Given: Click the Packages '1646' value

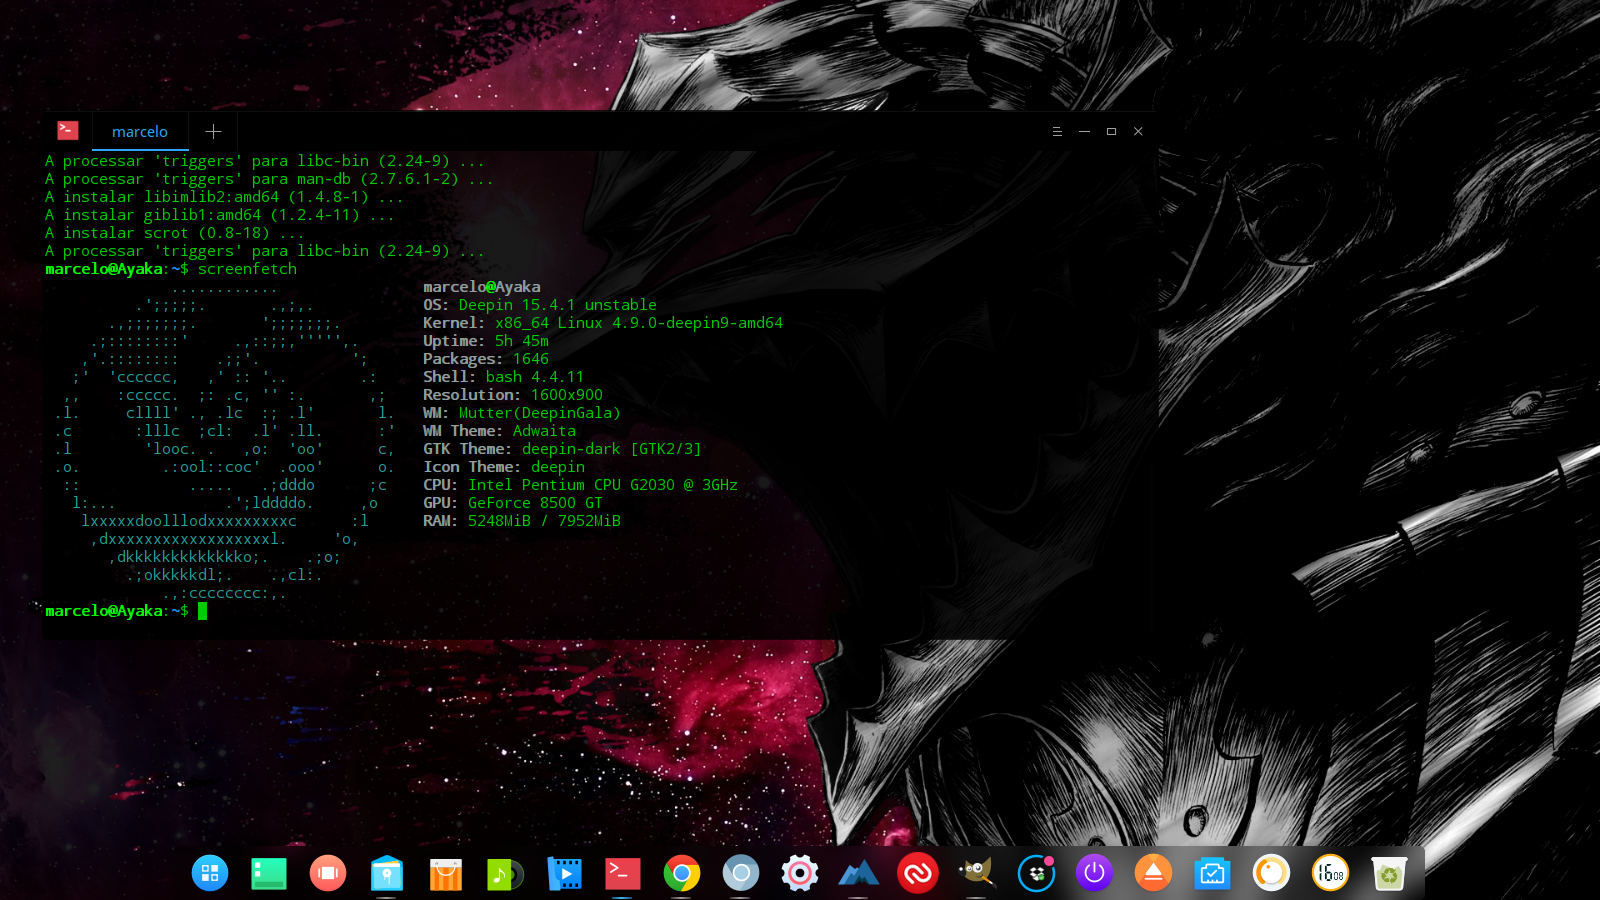Looking at the screenshot, I should [x=531, y=359].
